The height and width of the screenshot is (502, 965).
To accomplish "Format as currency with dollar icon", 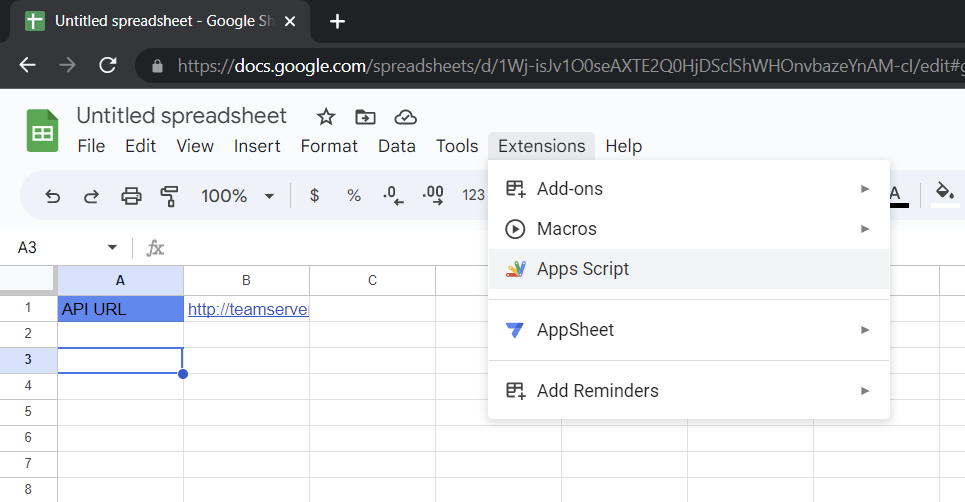I will (x=314, y=196).
